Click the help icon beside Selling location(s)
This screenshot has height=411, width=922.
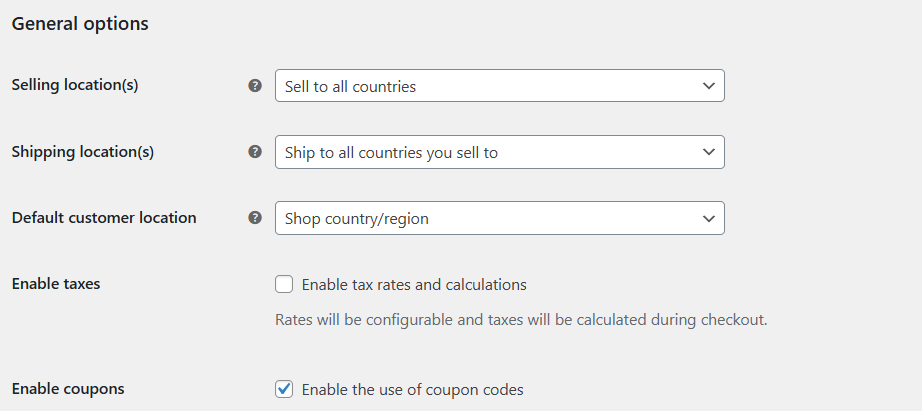point(255,86)
